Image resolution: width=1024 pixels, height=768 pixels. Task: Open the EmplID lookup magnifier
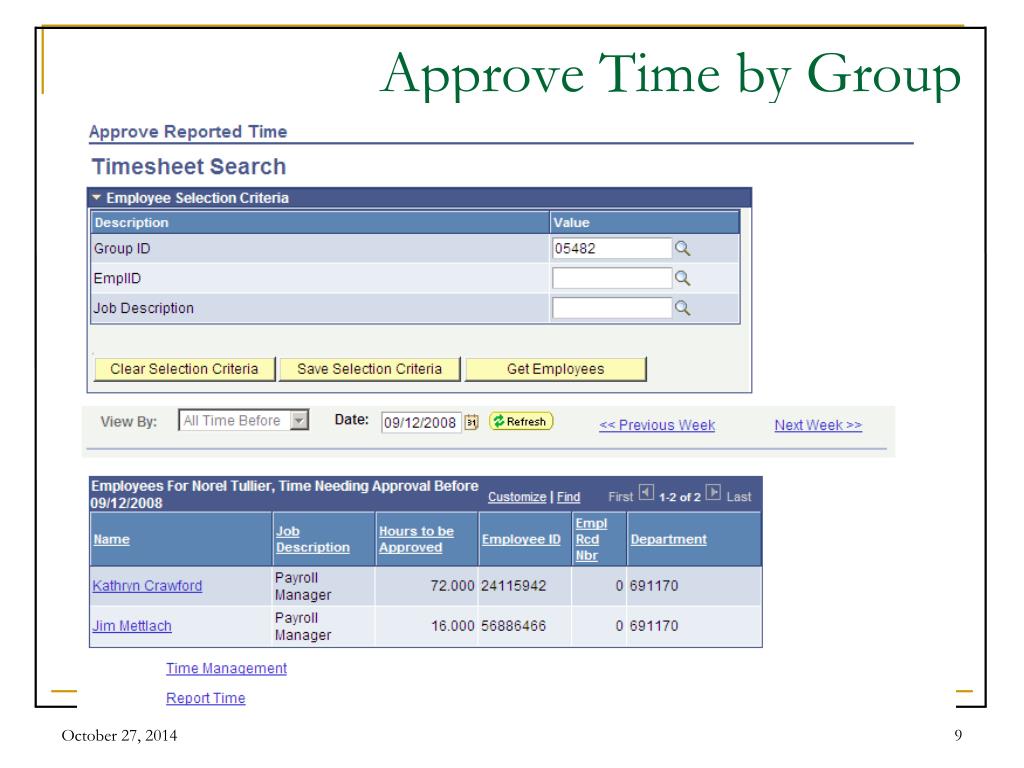pos(682,278)
